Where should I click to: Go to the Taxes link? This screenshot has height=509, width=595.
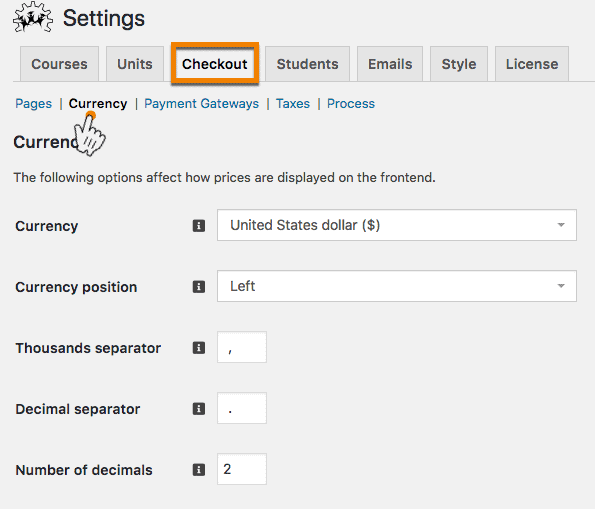point(293,104)
